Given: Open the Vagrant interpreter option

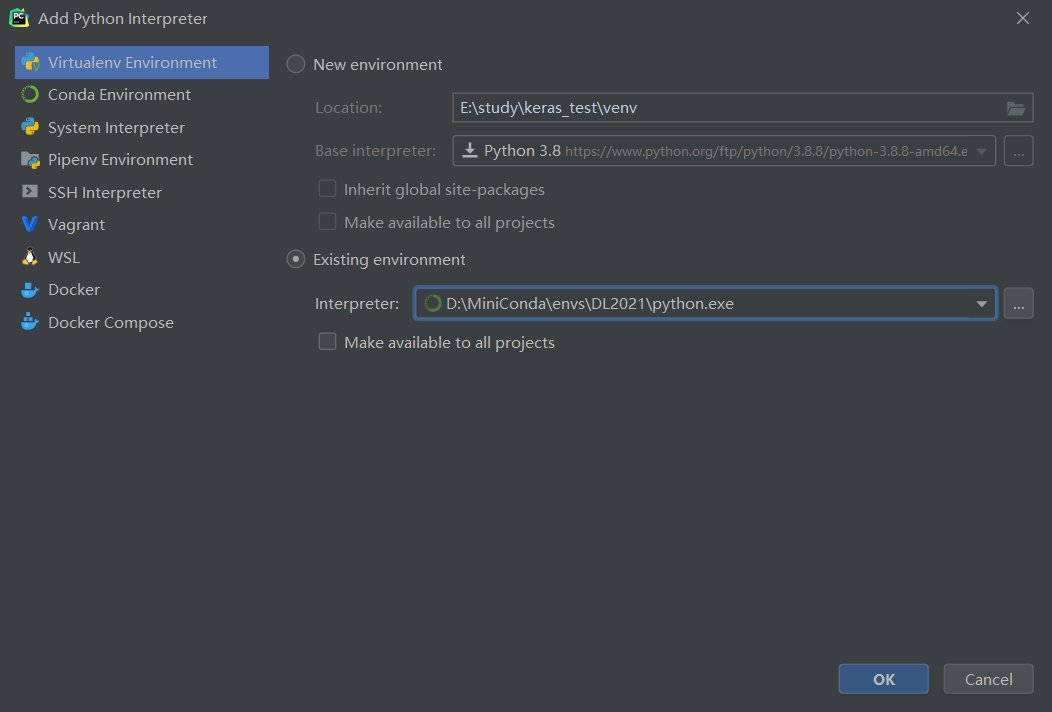Looking at the screenshot, I should click(142, 224).
